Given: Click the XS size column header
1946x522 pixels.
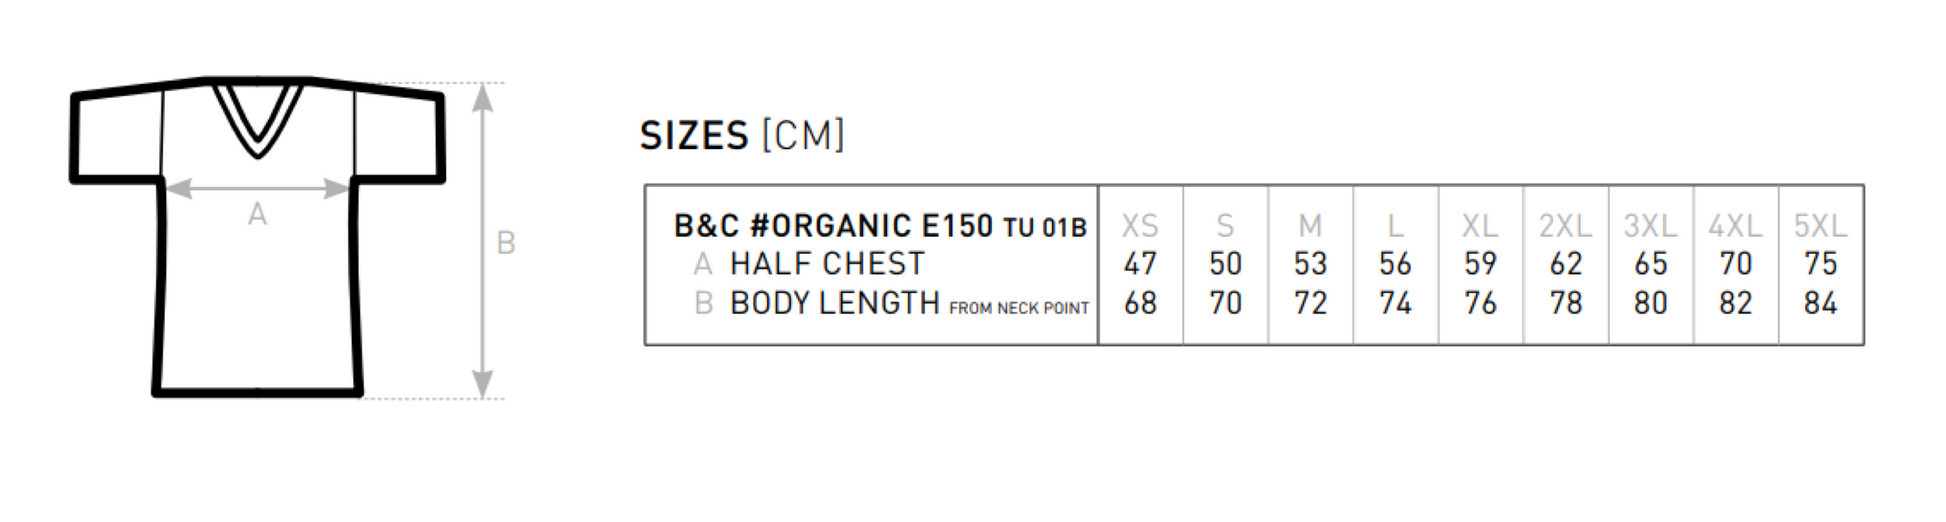Looking at the screenshot, I should (x=1140, y=226).
